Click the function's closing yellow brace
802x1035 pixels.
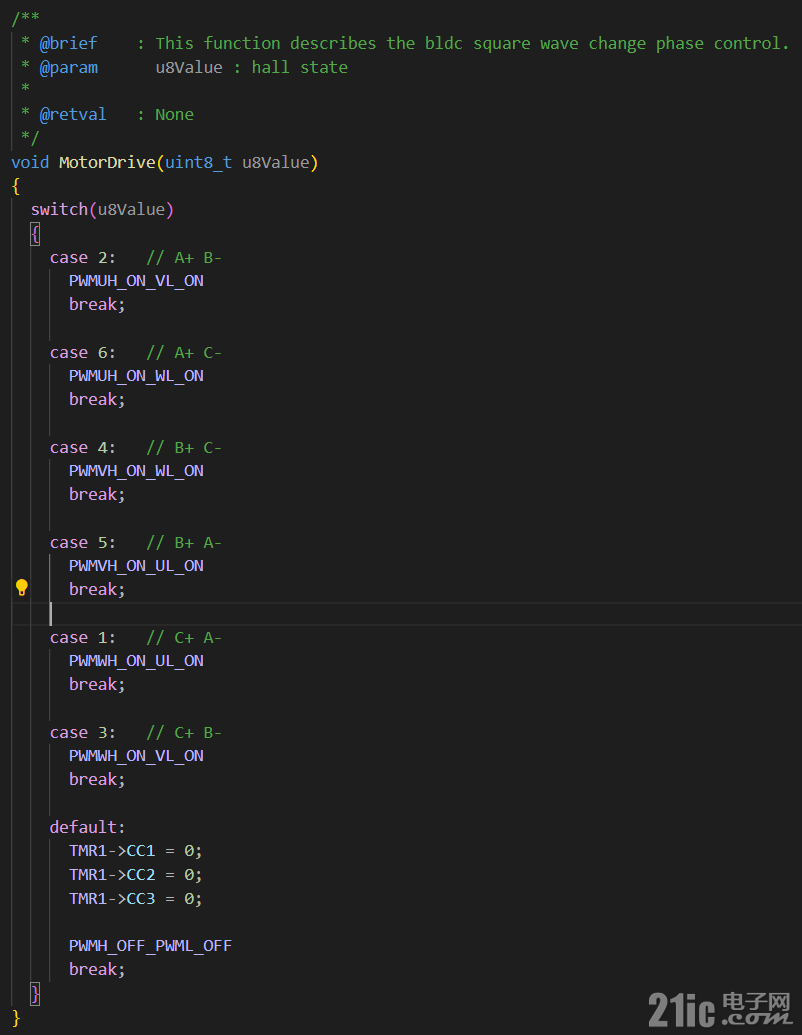point(16,1018)
